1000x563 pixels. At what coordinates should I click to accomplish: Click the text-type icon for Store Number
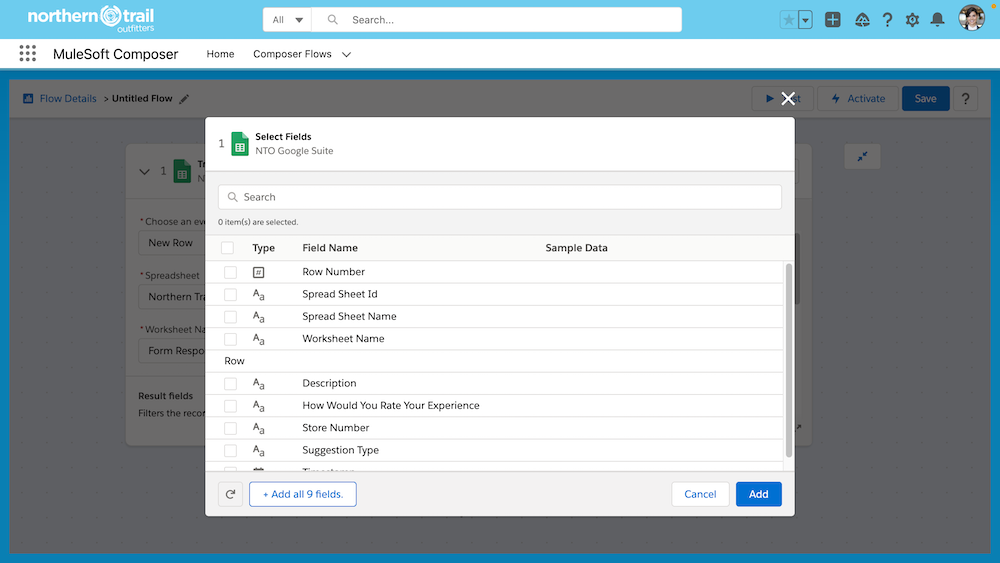pyautogui.click(x=258, y=428)
